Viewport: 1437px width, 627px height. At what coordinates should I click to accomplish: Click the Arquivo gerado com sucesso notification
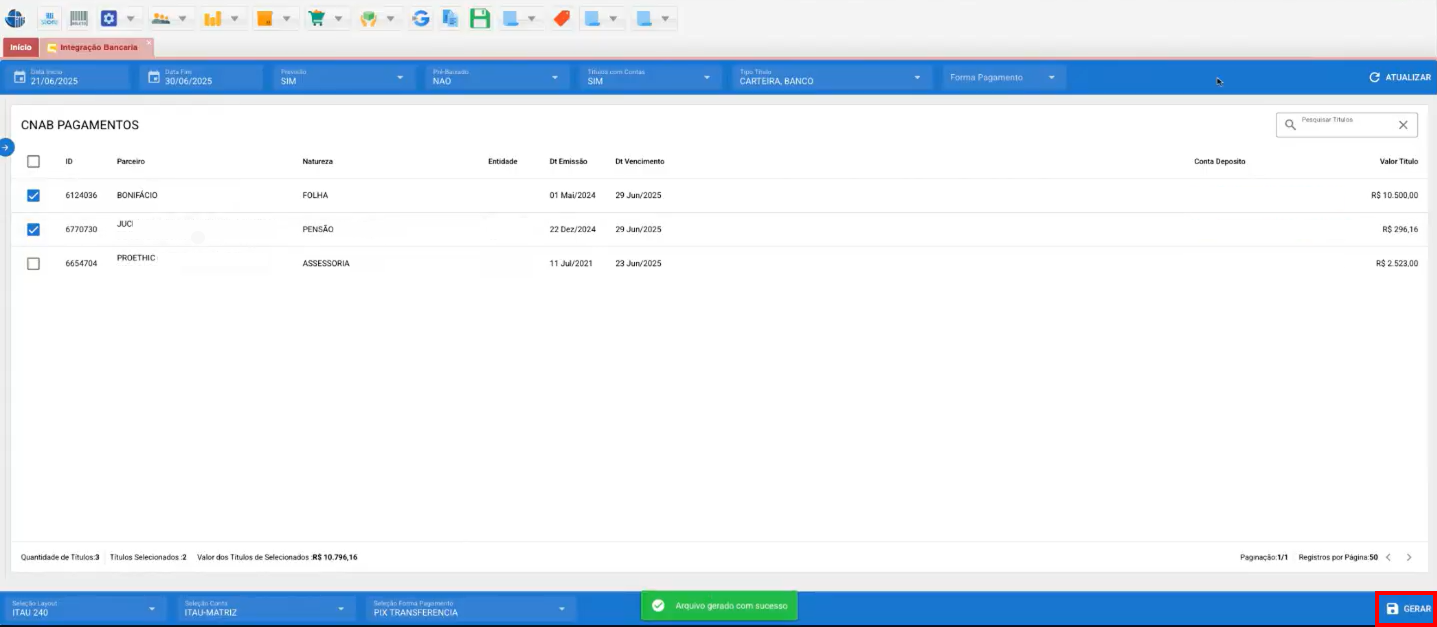719,605
